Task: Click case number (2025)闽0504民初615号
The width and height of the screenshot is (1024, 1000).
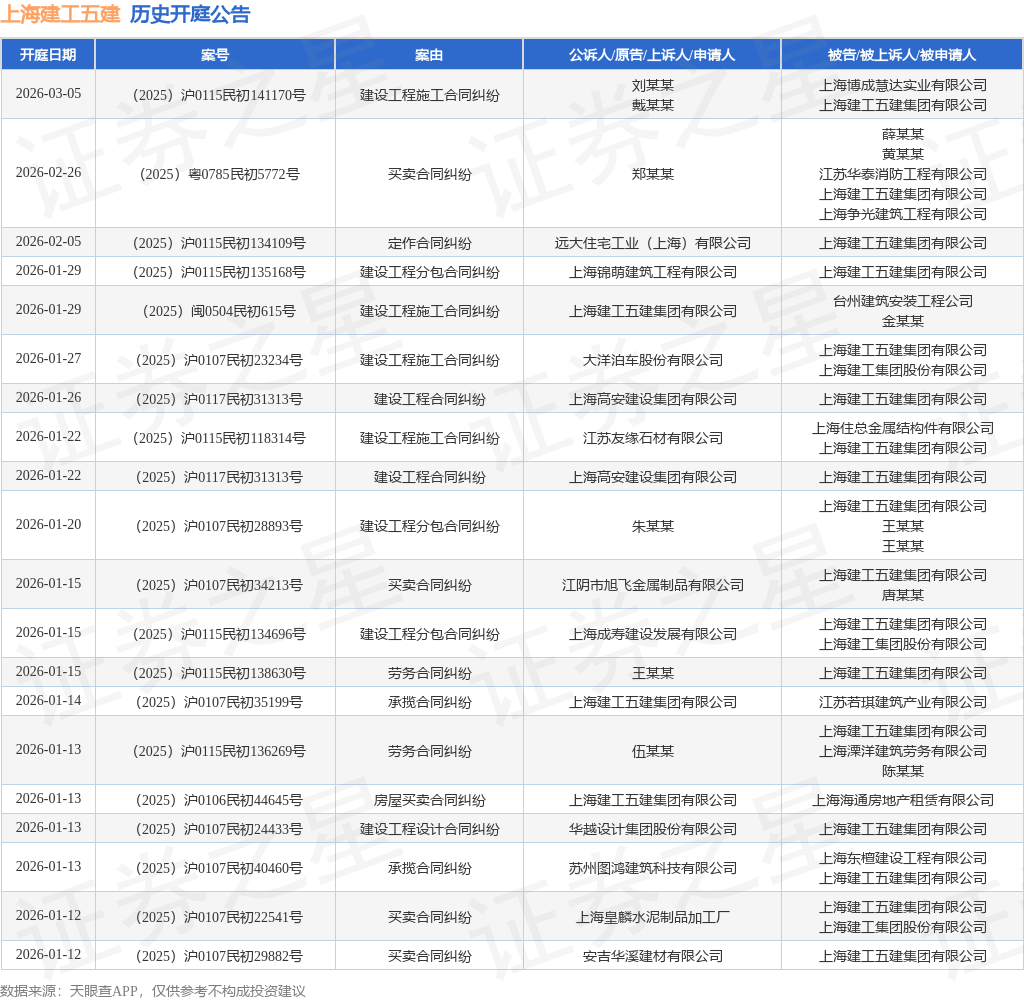Action: (219, 312)
